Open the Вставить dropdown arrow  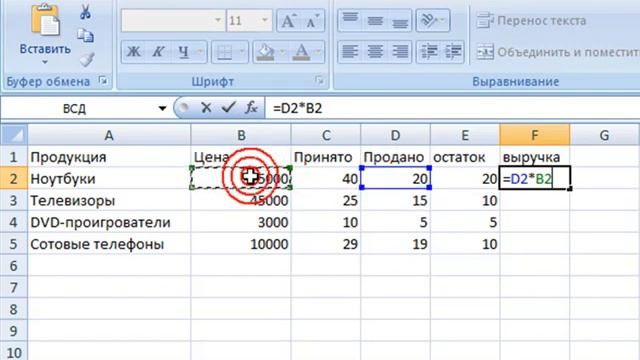coord(45,62)
